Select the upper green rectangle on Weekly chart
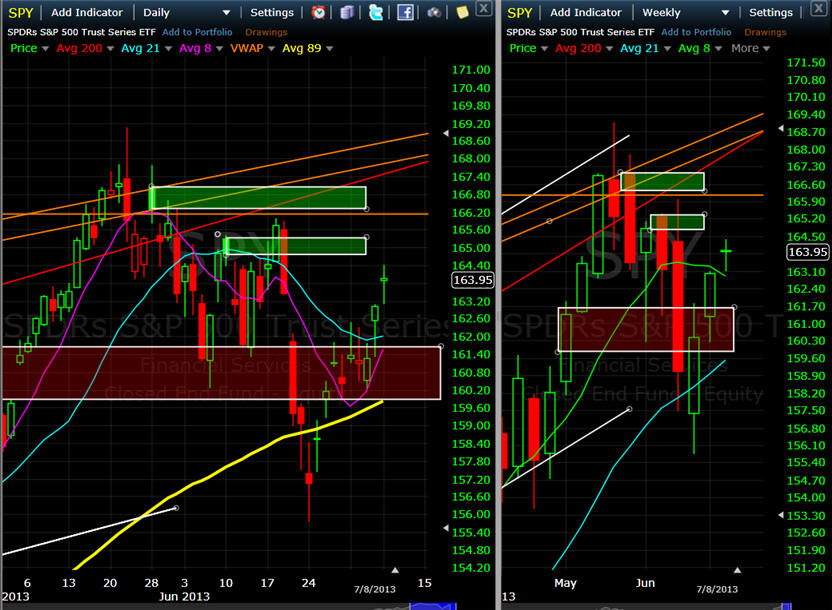 pyautogui.click(x=662, y=181)
